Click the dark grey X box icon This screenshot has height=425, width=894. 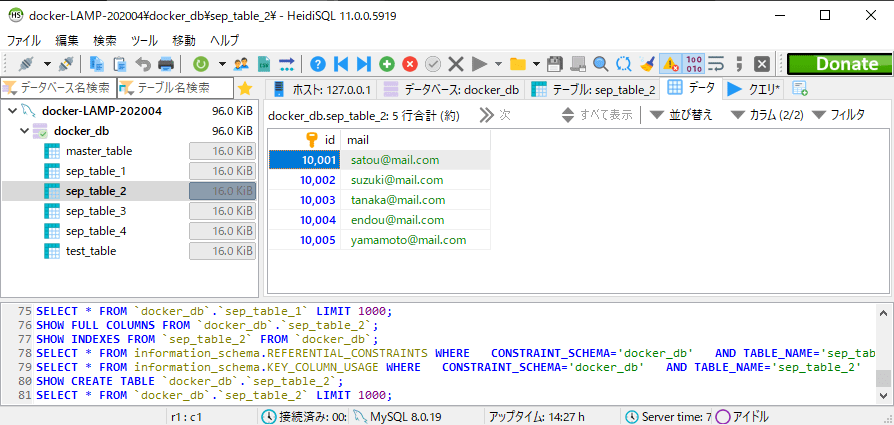click(762, 64)
